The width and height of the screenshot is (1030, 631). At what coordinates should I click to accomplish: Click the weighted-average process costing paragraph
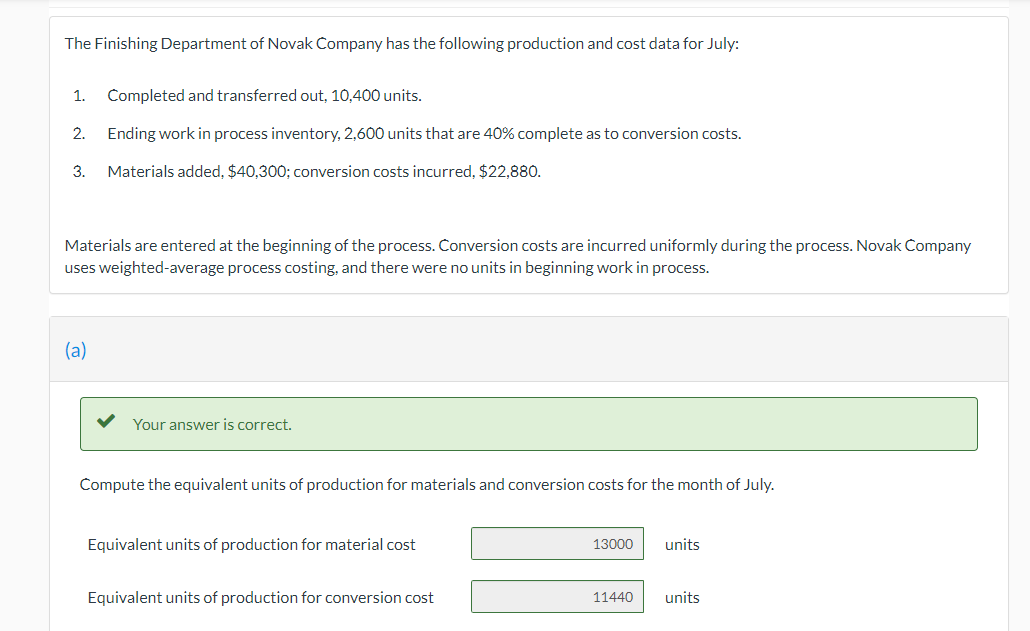(517, 256)
